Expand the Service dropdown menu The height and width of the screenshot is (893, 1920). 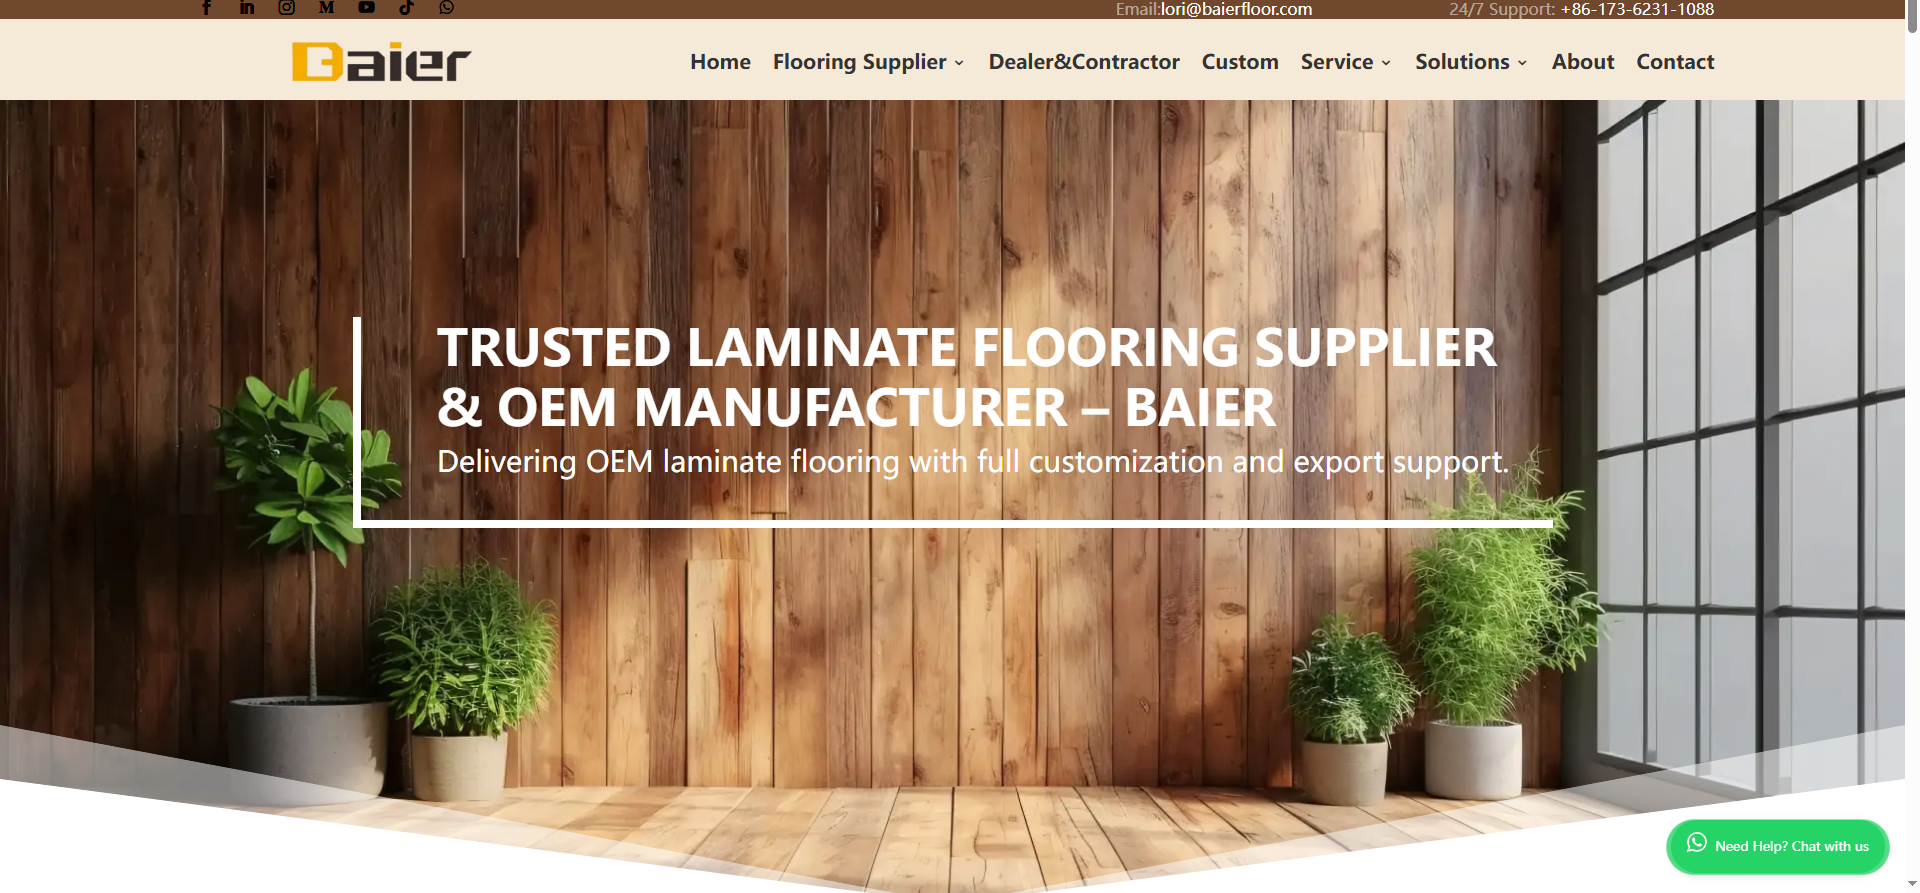[1346, 62]
